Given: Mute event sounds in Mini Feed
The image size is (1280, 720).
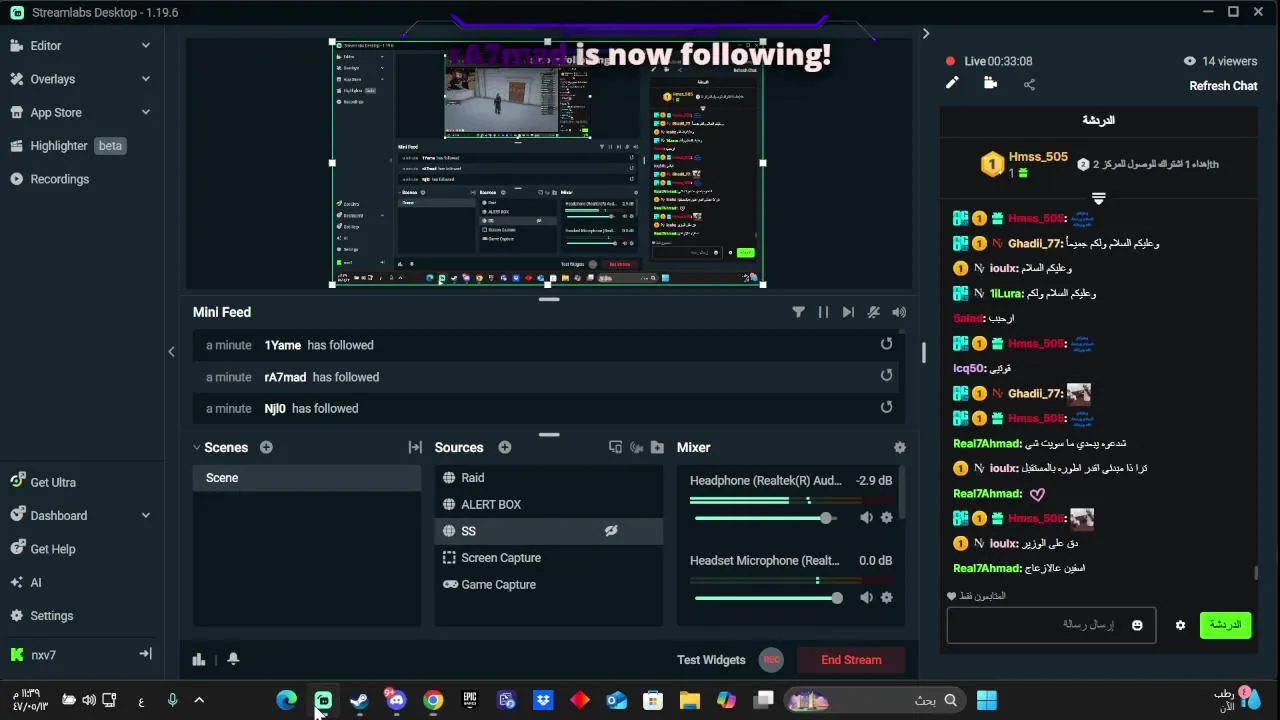Looking at the screenshot, I should click(874, 312).
